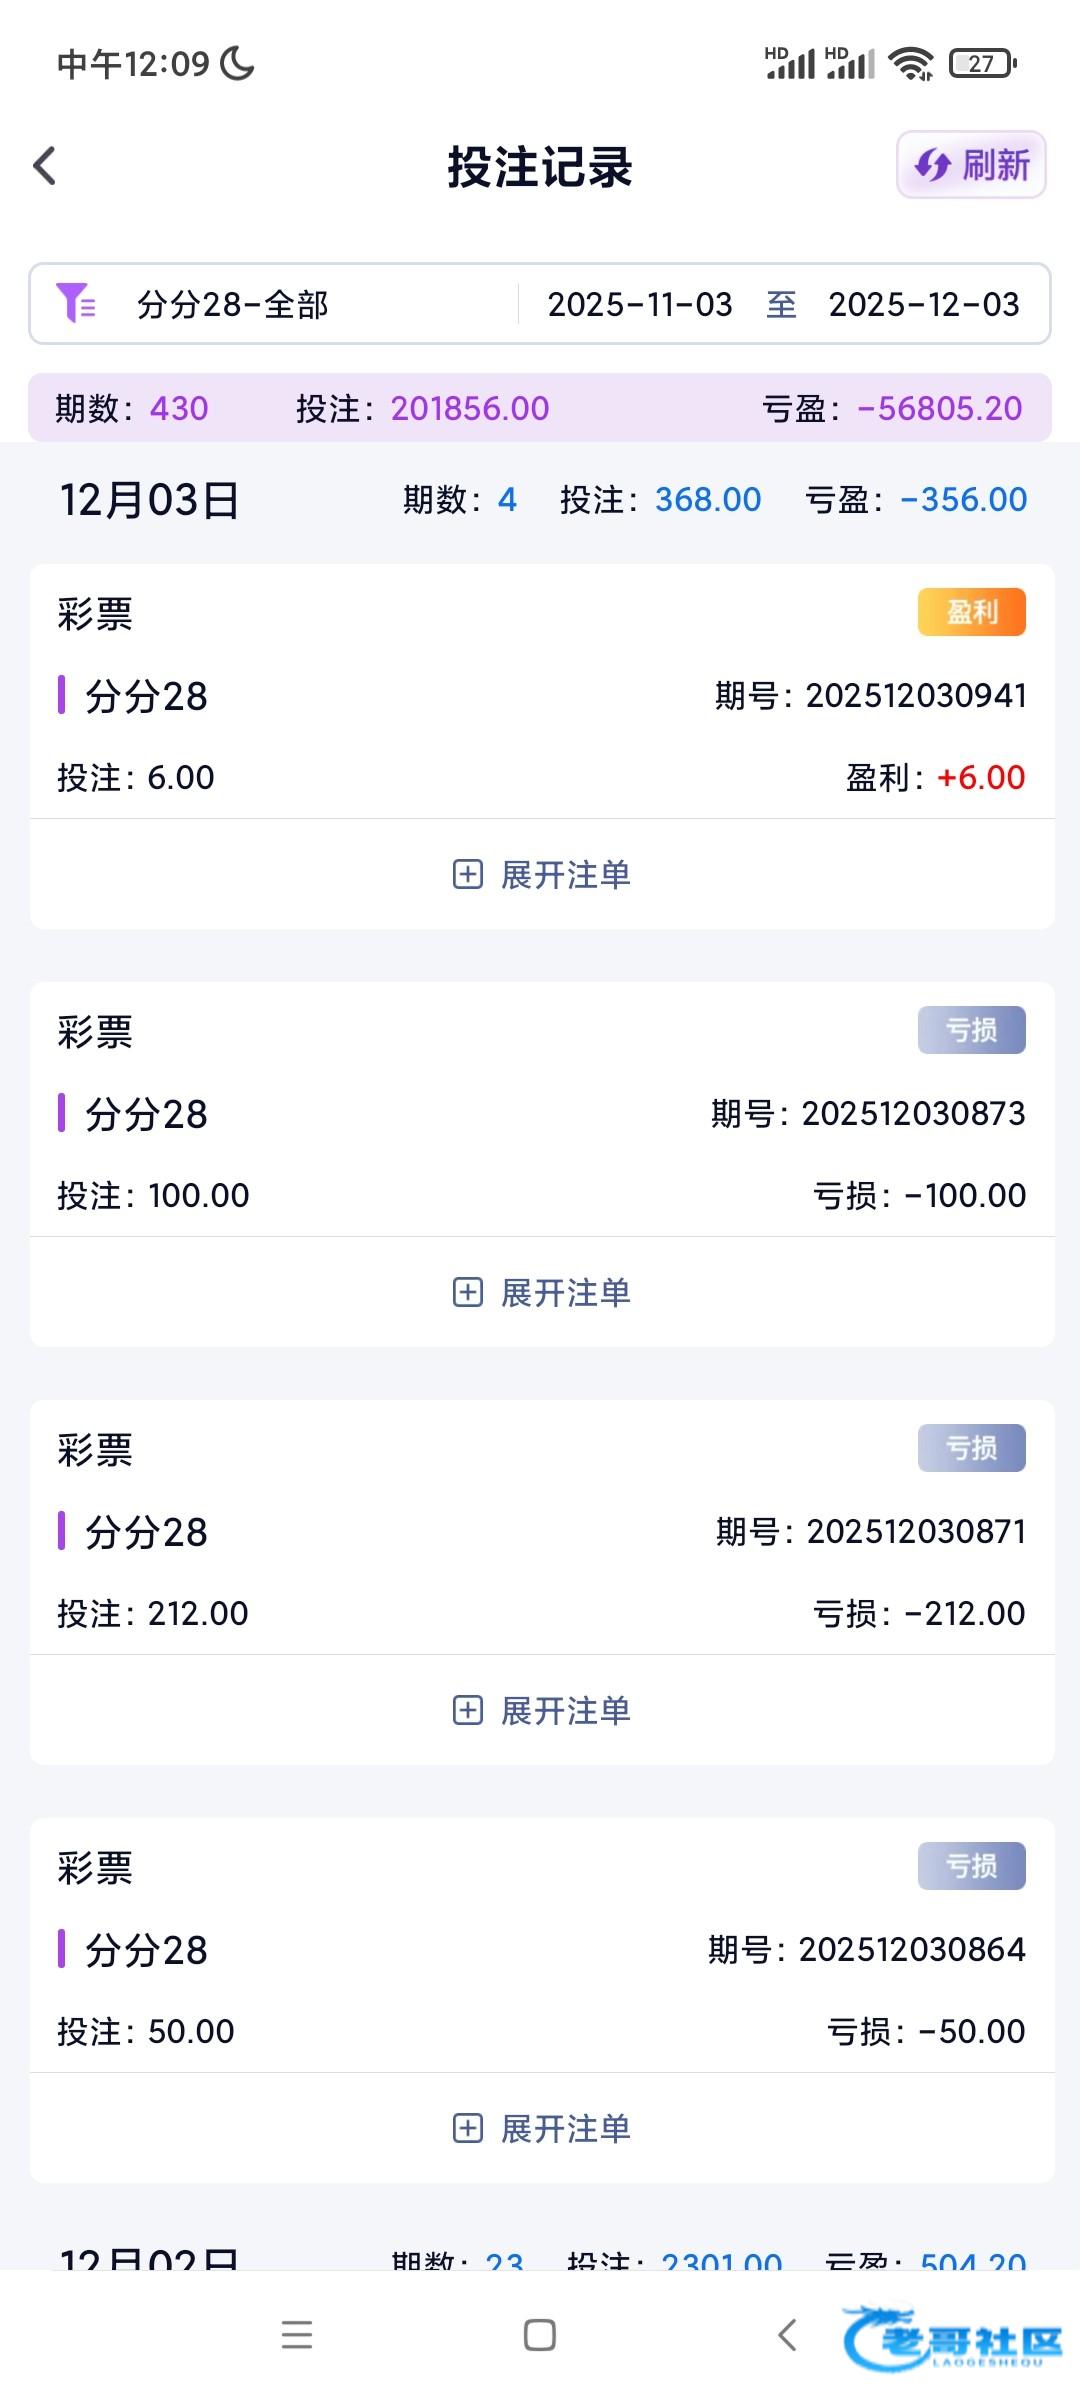Viewport: 1080px width, 2400px height.
Task: Tap the back arrow in the header
Action: click(45, 166)
